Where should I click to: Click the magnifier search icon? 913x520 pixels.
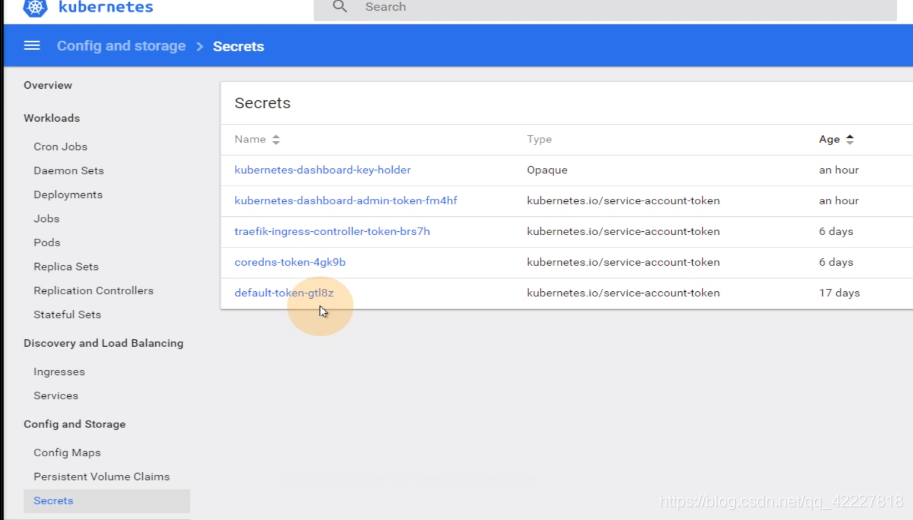click(340, 7)
